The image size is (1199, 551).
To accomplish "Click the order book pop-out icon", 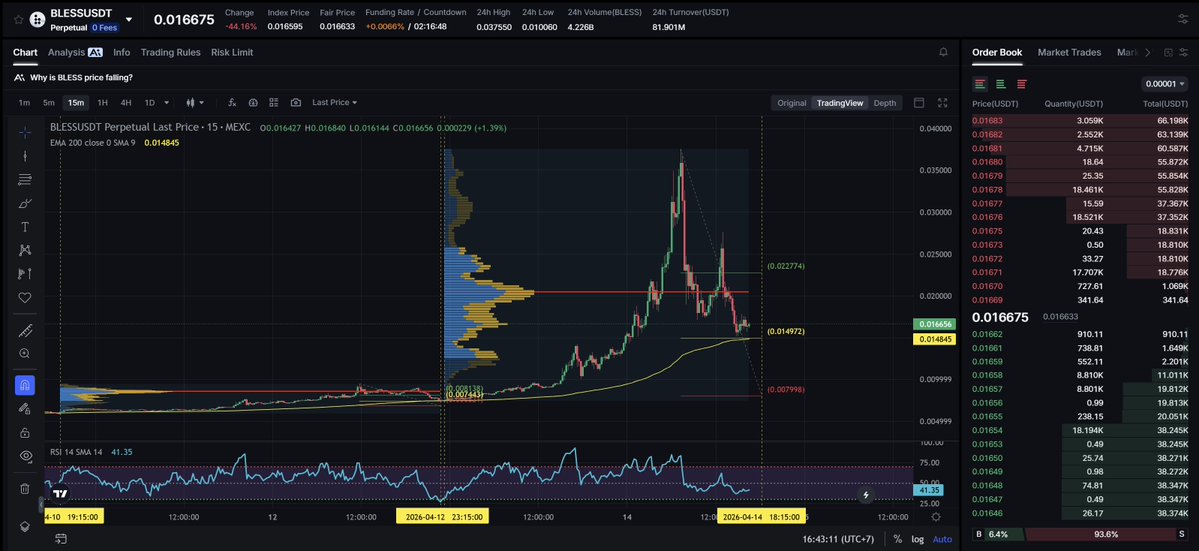I will (x=1168, y=52).
